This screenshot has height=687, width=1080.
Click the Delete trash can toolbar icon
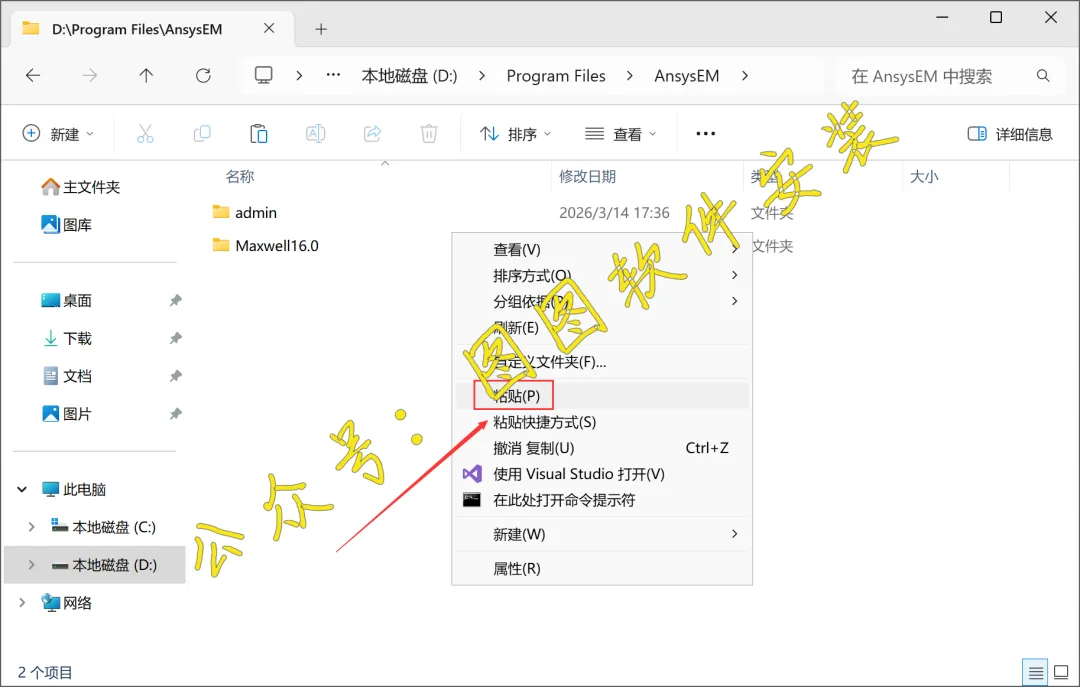pos(429,134)
